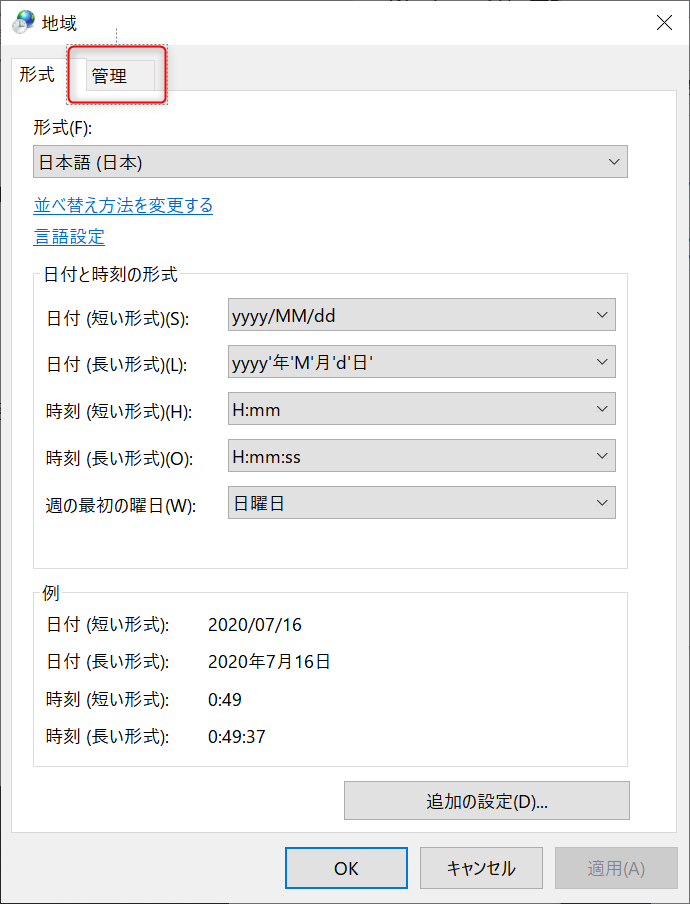Click the 追加の設定(D)... button

pos(487,800)
